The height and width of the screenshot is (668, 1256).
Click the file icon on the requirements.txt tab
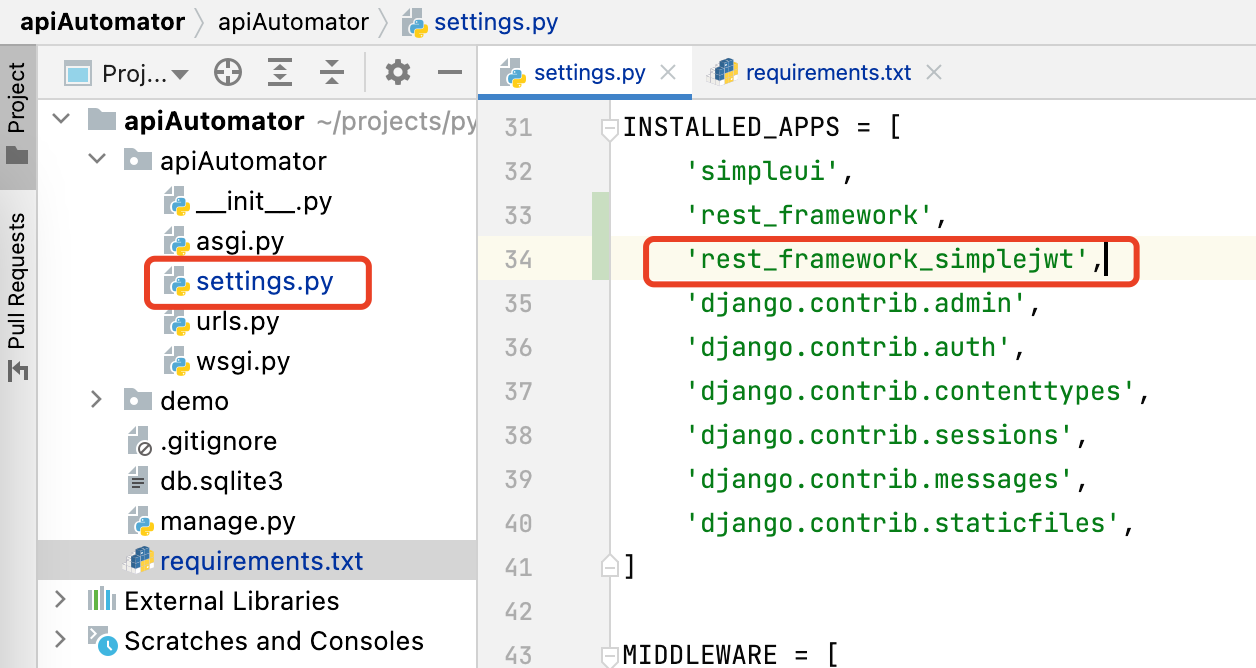pyautogui.click(x=723, y=73)
